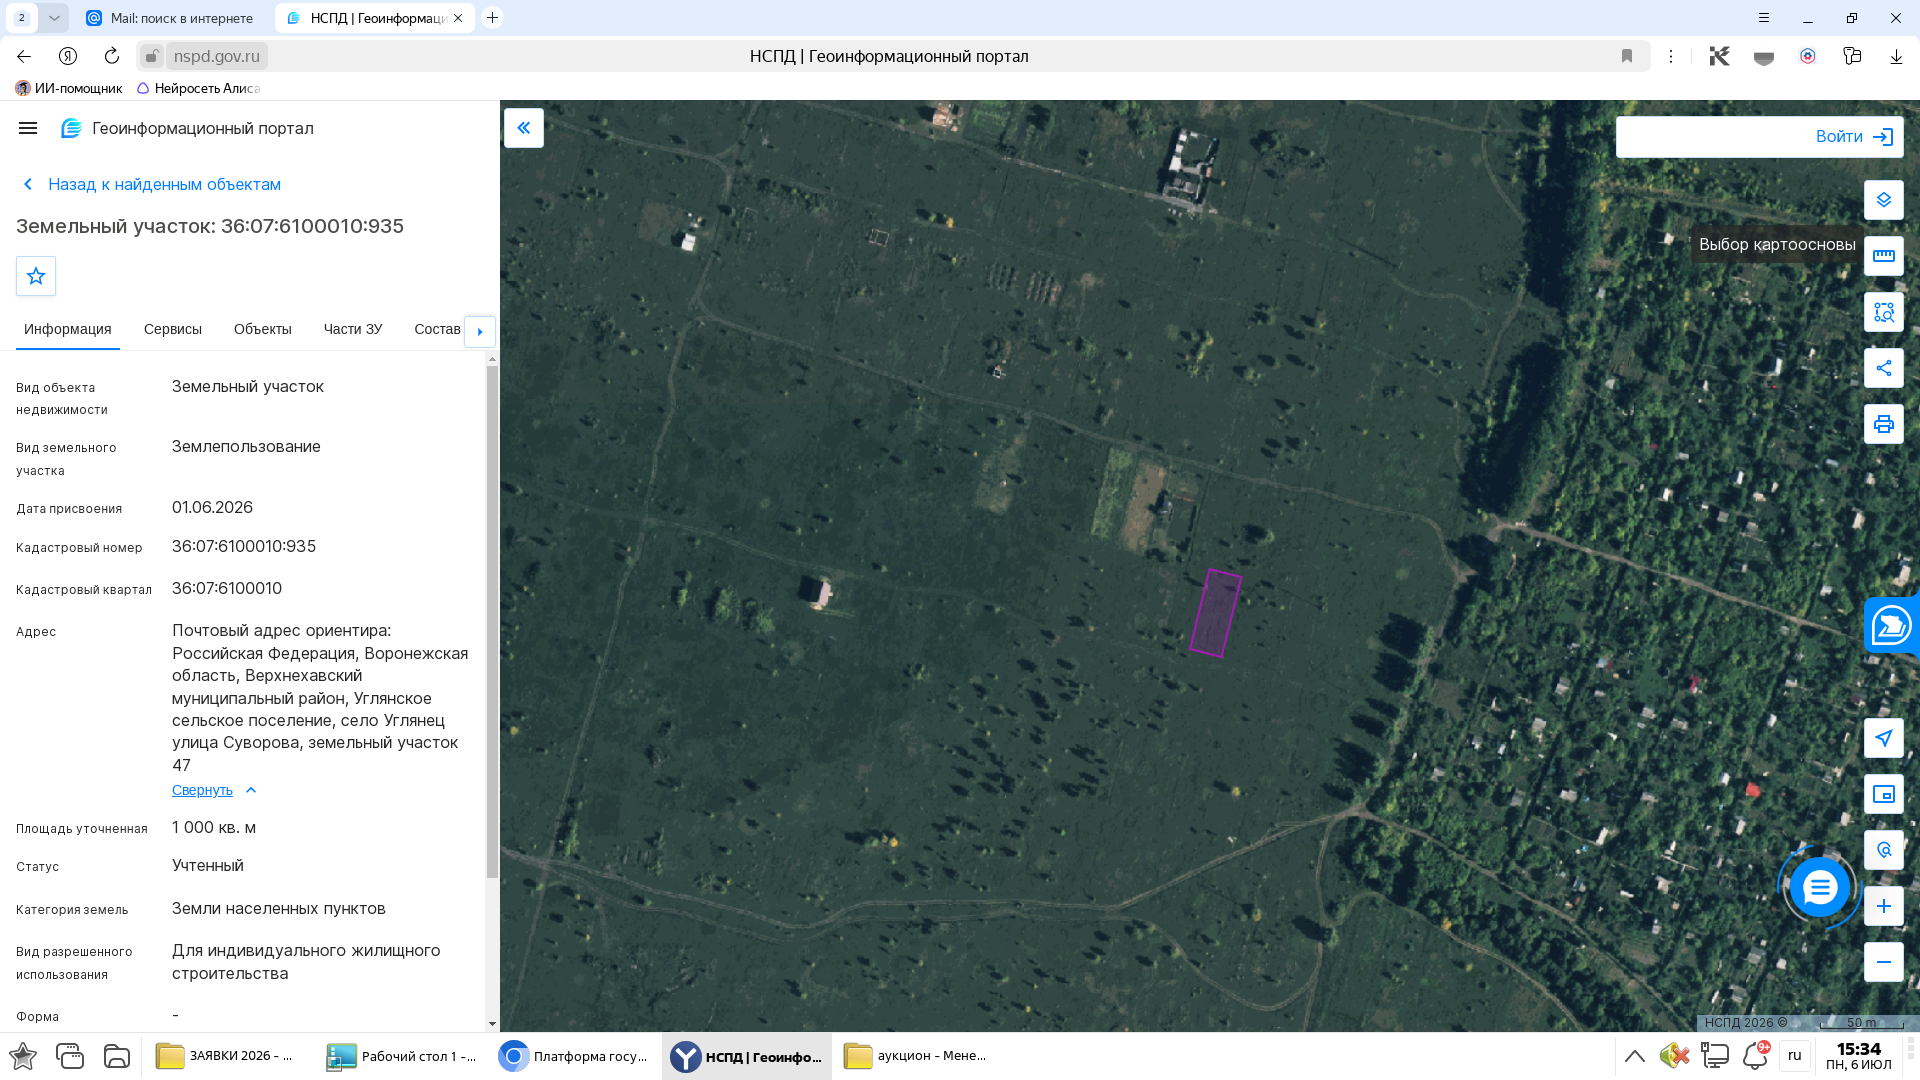Open the hamburger menu of the portal
Viewport: 1920px width, 1080px height.
[x=28, y=128]
